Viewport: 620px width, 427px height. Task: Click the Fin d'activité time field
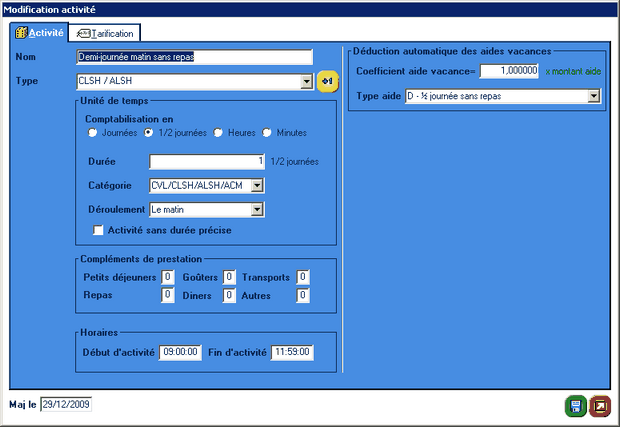coord(292,352)
